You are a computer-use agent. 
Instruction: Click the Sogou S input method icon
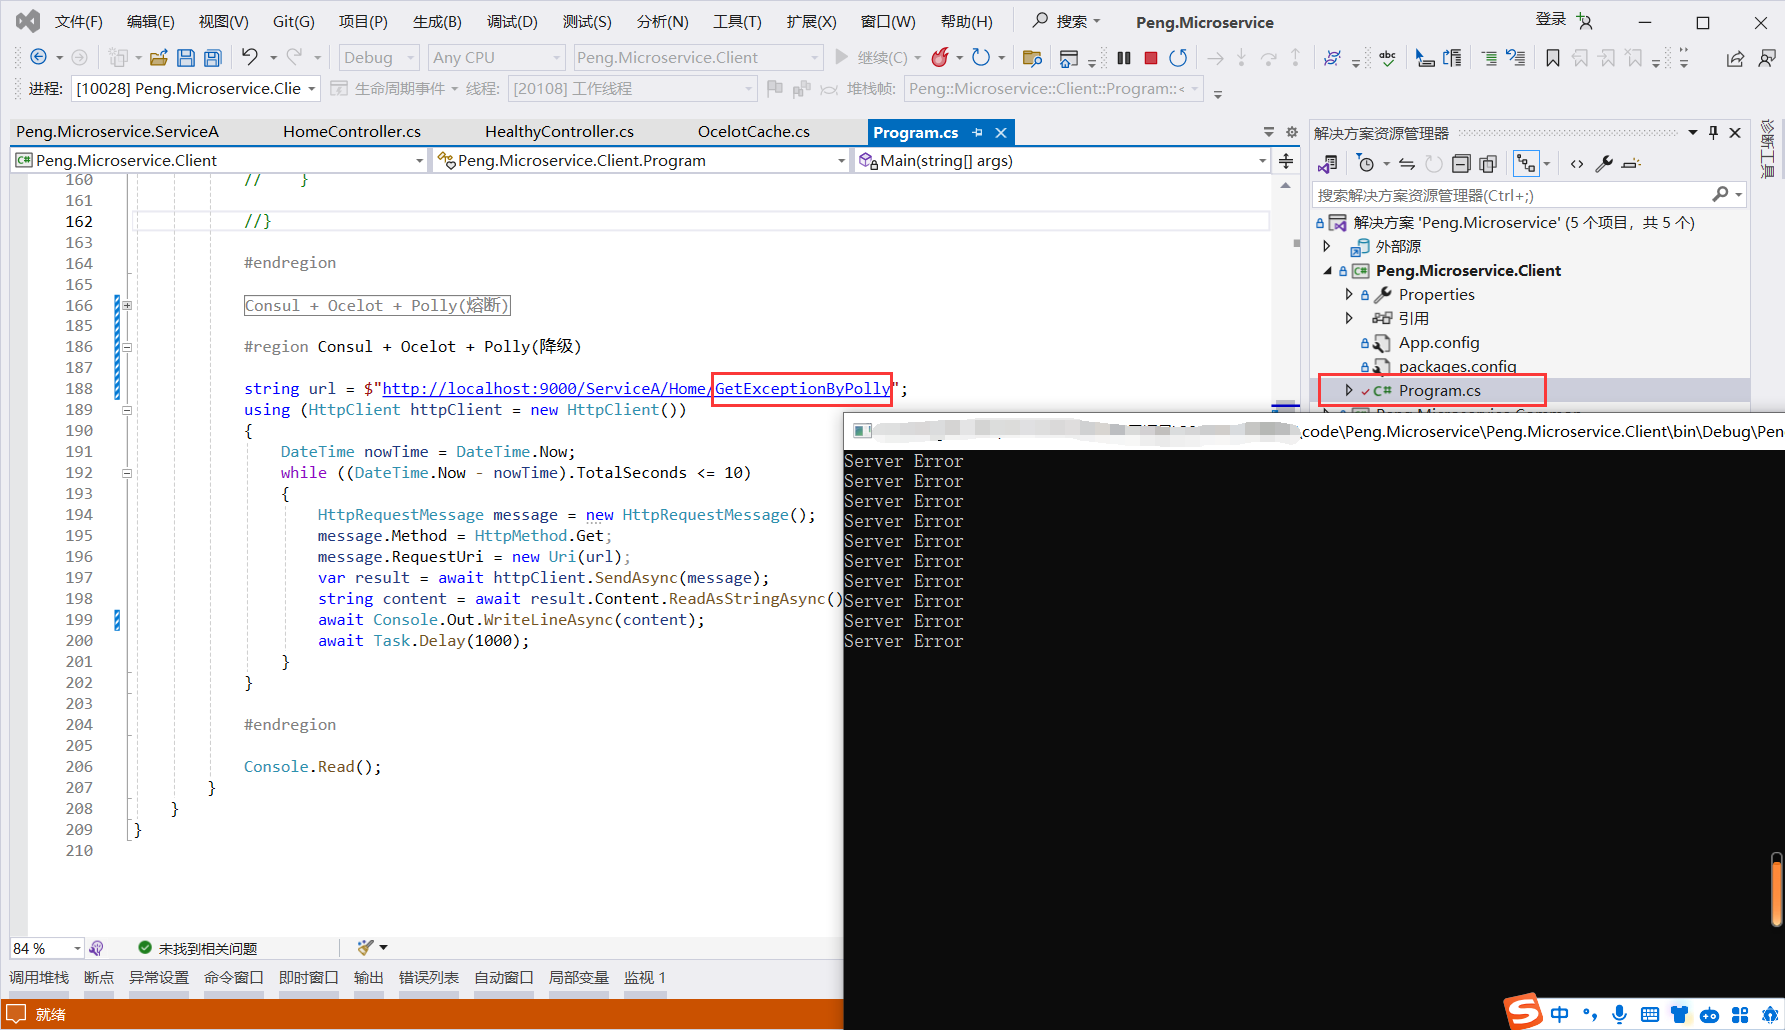pyautogui.click(x=1524, y=1011)
